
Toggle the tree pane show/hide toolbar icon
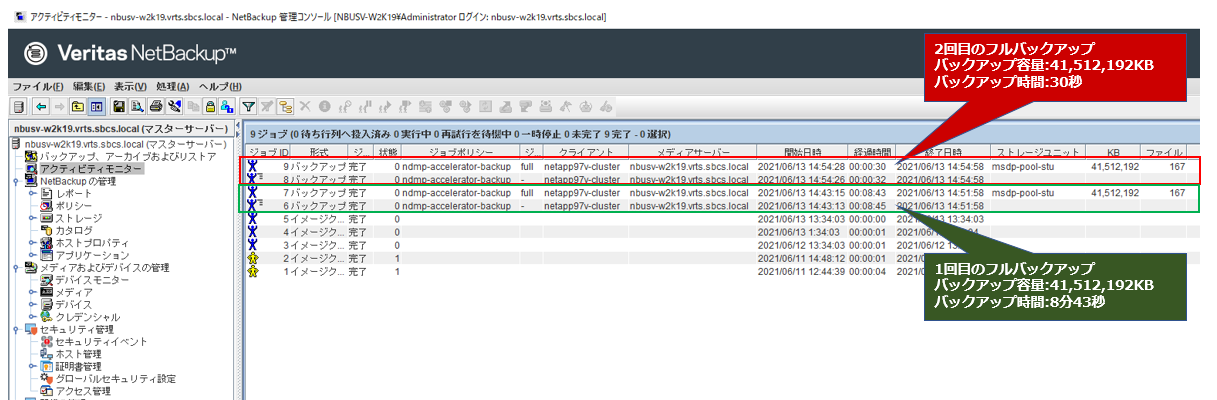point(96,106)
